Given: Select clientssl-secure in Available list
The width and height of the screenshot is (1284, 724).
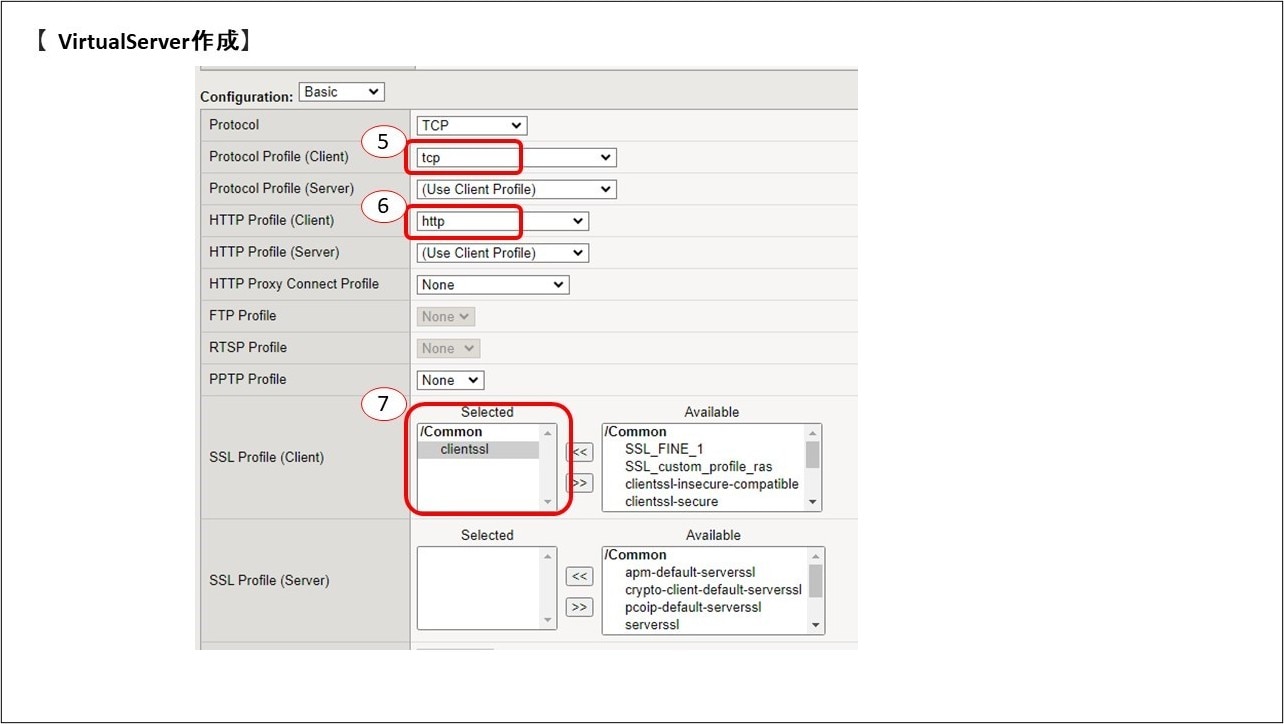Looking at the screenshot, I should click(671, 502).
